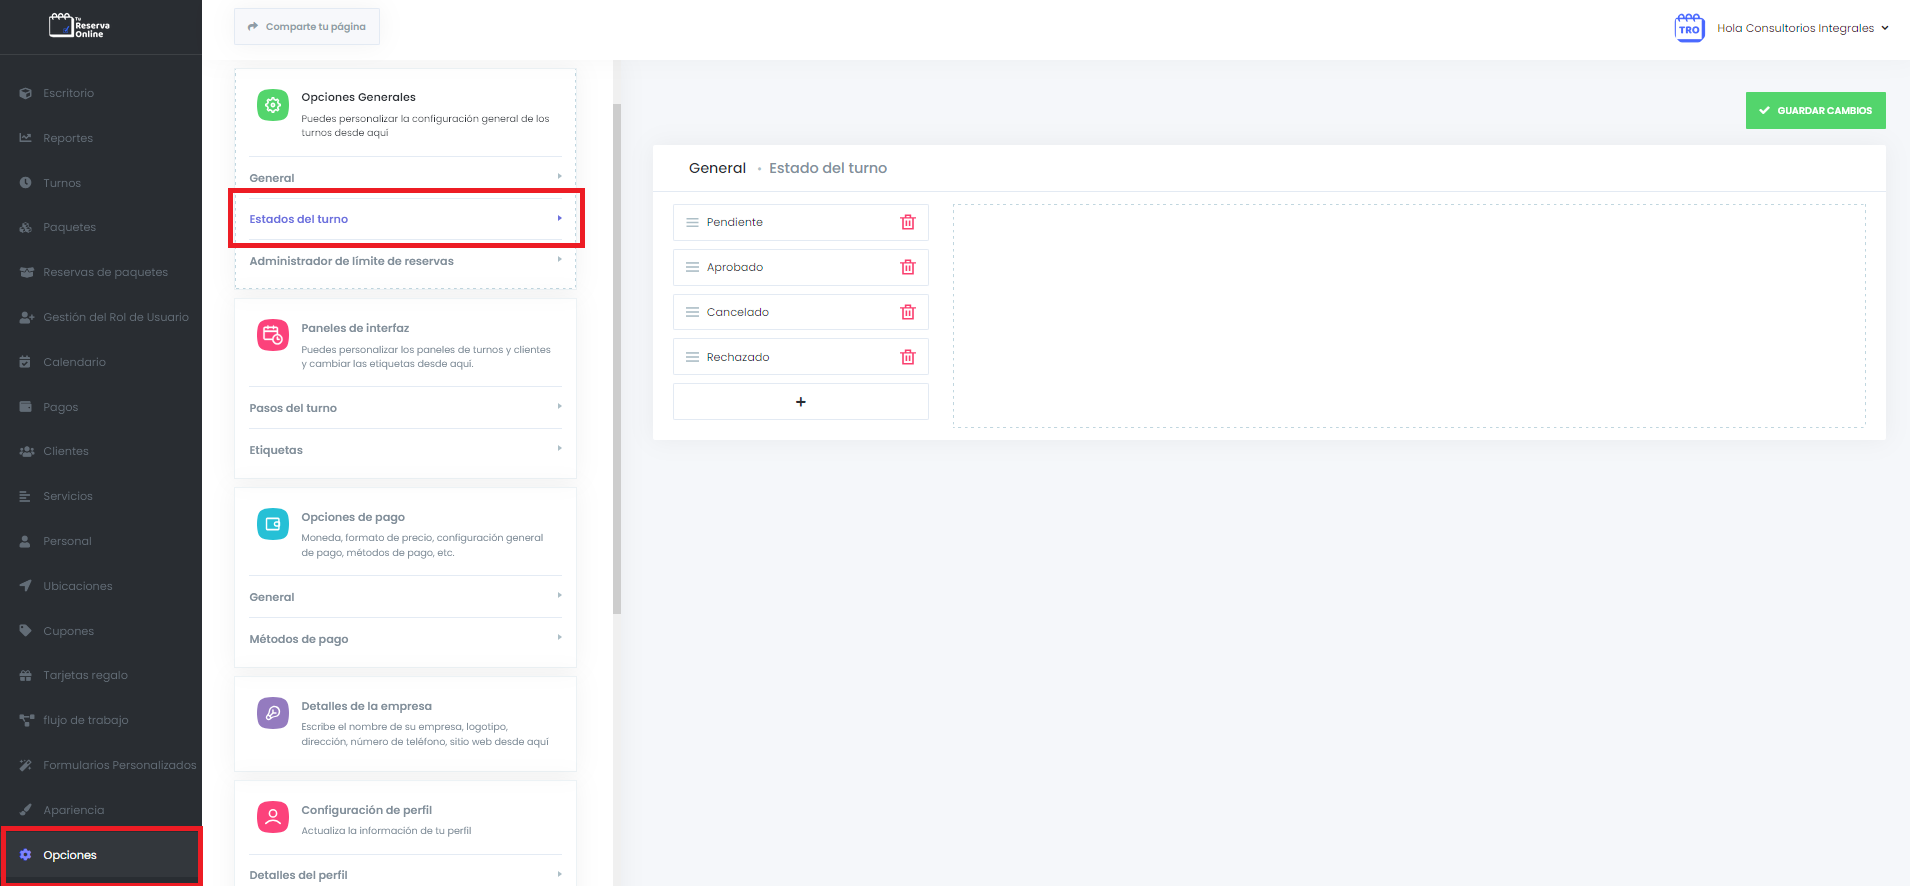Click the Comparte tu página button
This screenshot has width=1910, height=886.
(x=307, y=27)
